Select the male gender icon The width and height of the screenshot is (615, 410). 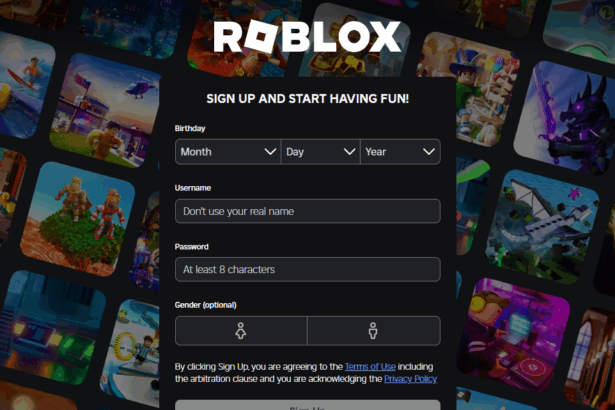pyautogui.click(x=373, y=331)
